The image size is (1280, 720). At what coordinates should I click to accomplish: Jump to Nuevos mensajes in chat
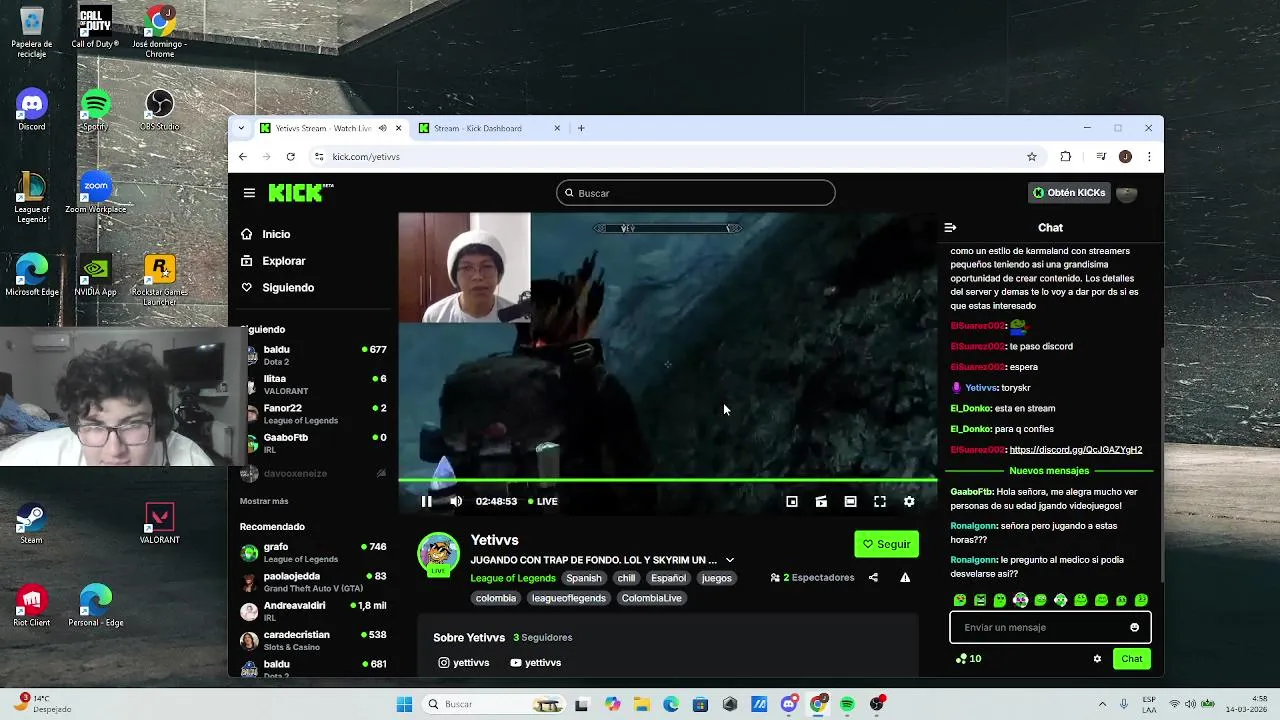(1049, 471)
